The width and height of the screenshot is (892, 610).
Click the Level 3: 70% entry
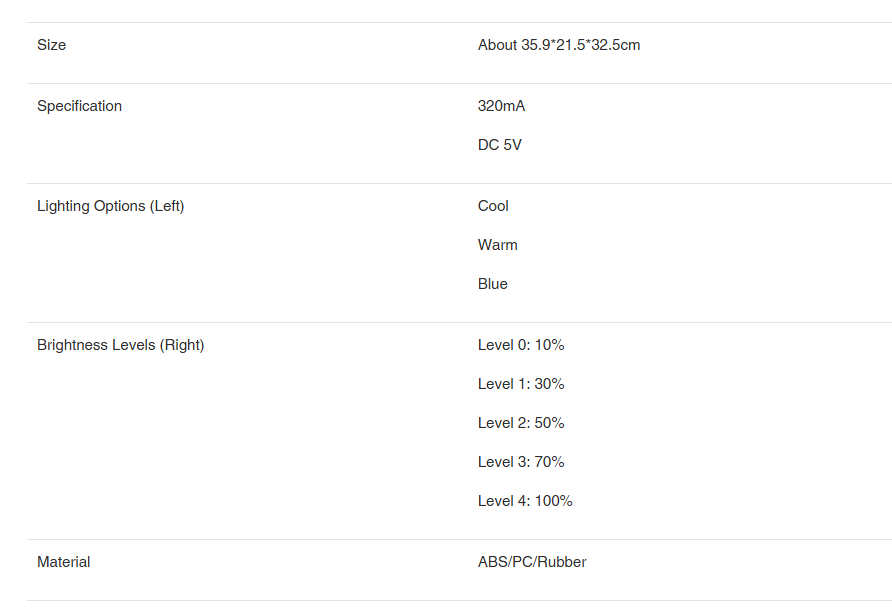pyautogui.click(x=521, y=462)
